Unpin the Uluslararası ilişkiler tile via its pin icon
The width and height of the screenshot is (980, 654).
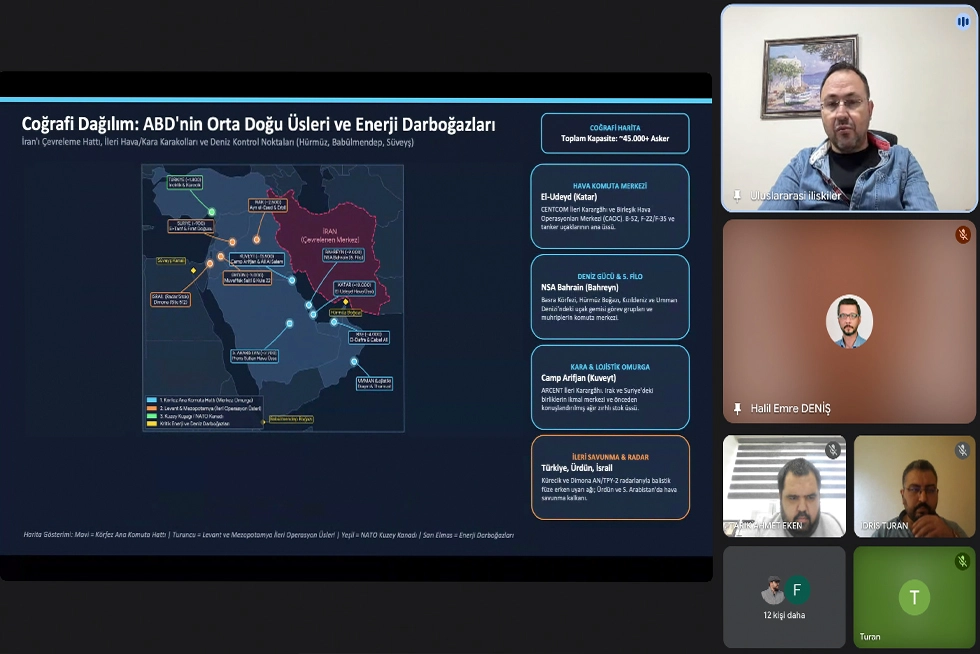pyautogui.click(x=738, y=196)
